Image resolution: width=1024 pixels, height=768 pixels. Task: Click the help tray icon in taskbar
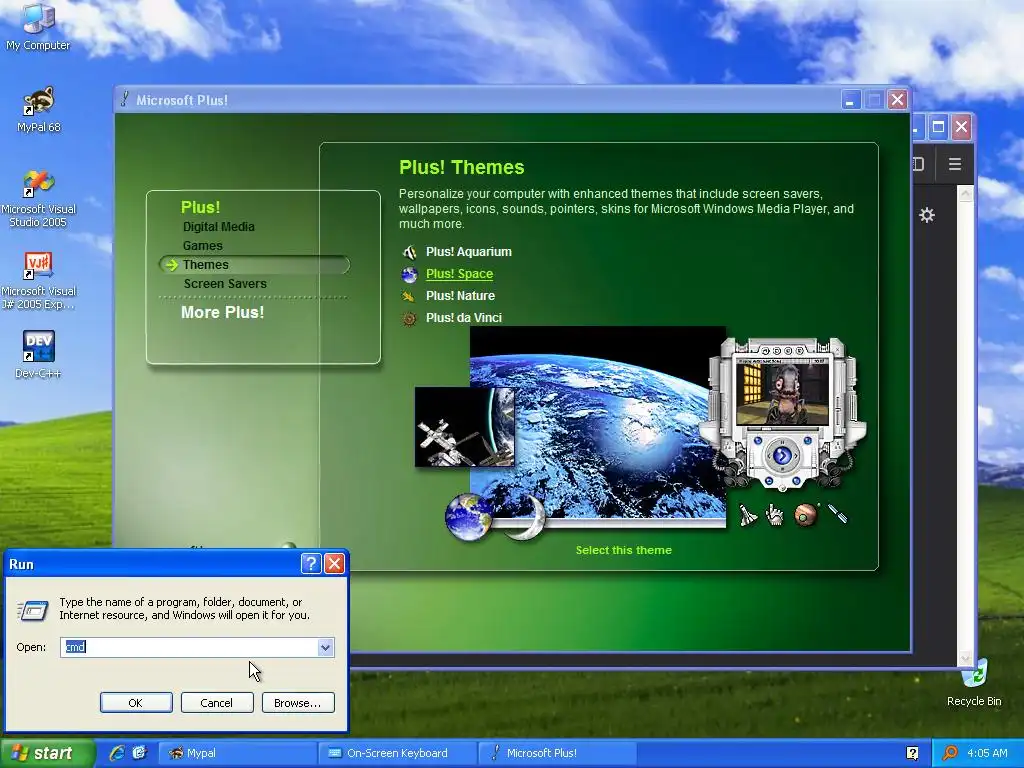pos(912,753)
